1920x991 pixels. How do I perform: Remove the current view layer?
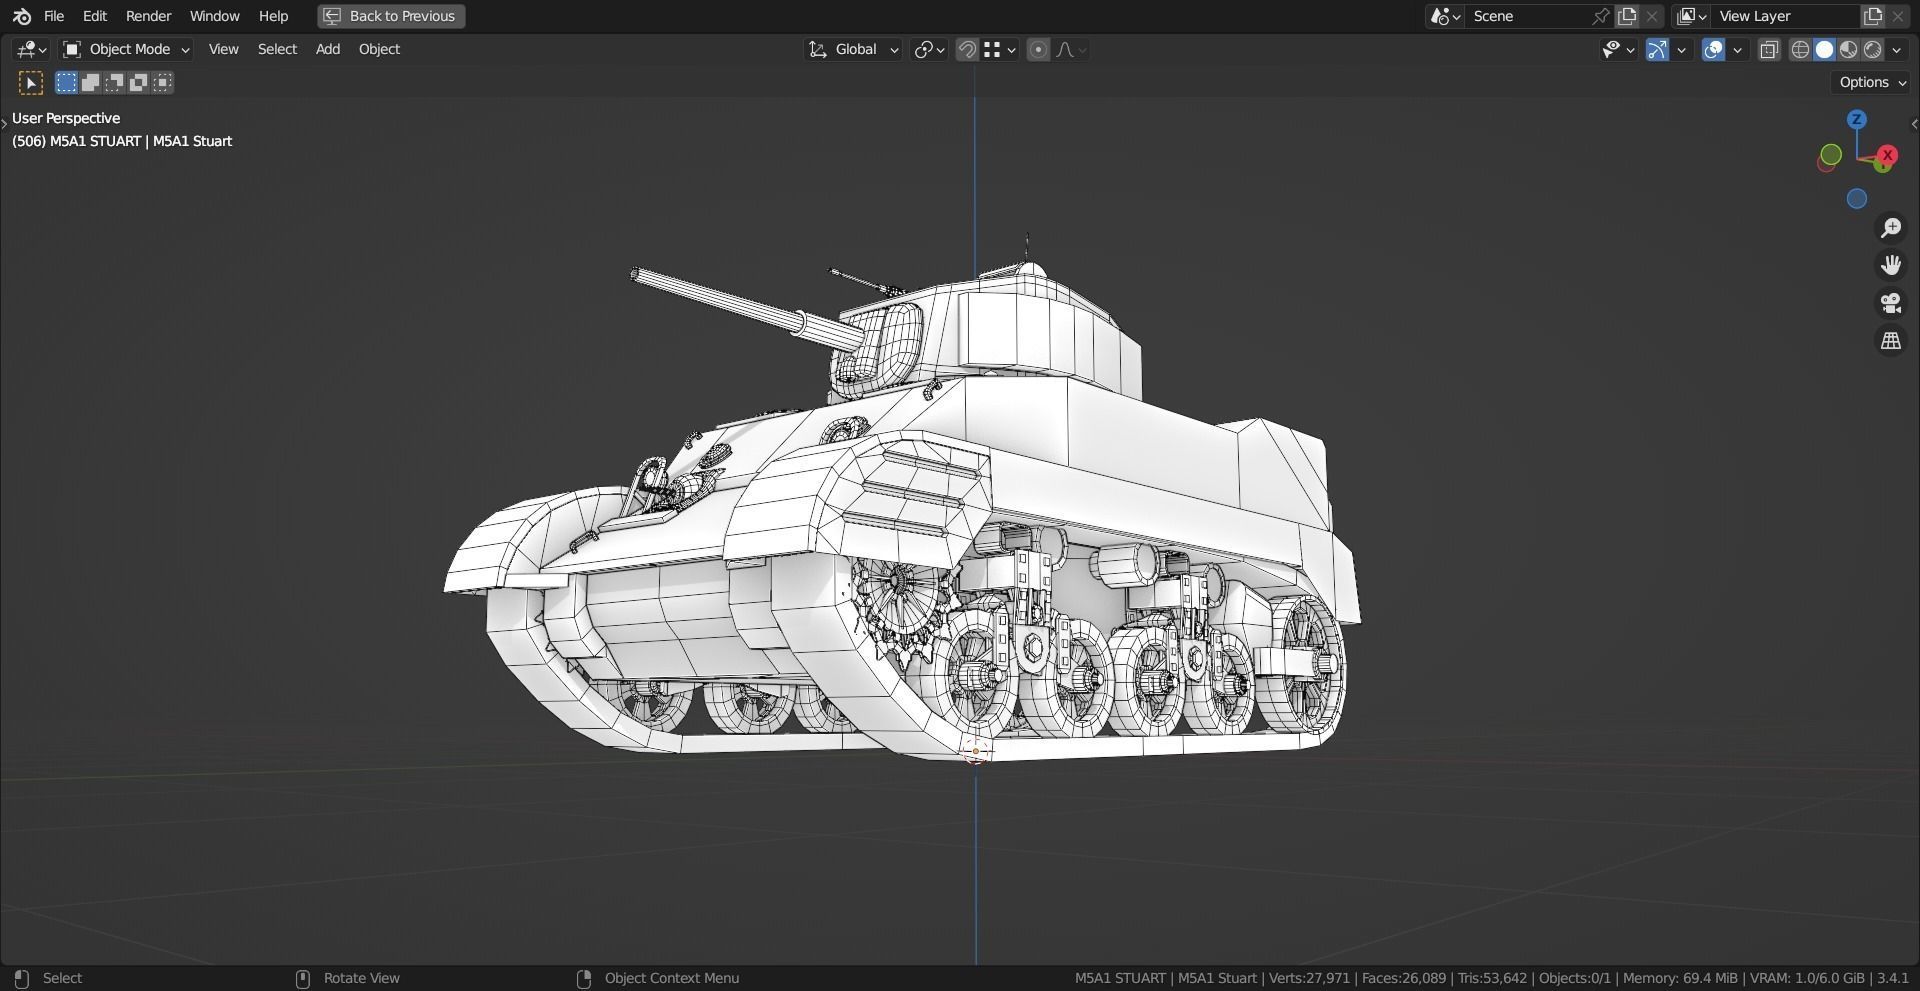coord(1898,16)
